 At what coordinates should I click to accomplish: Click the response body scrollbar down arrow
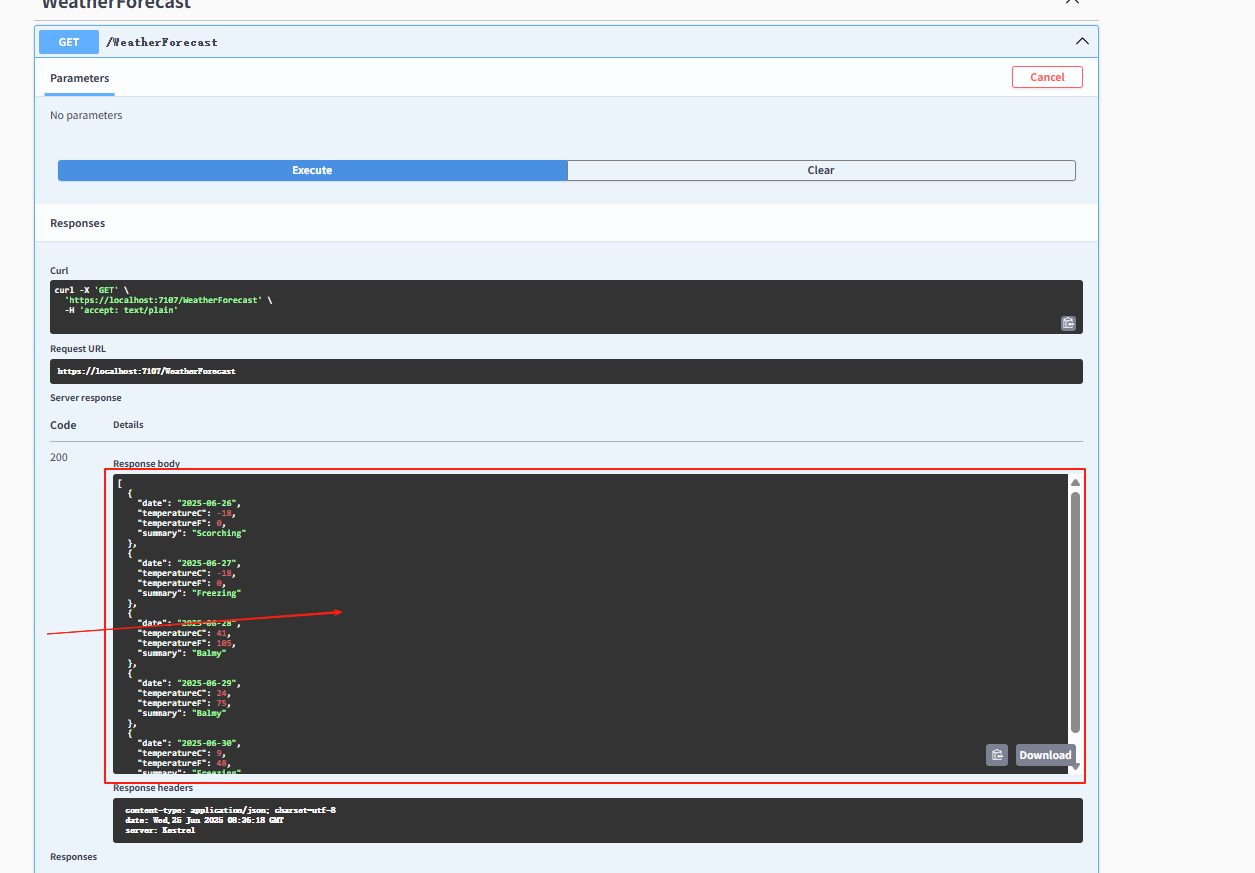coord(1075,766)
